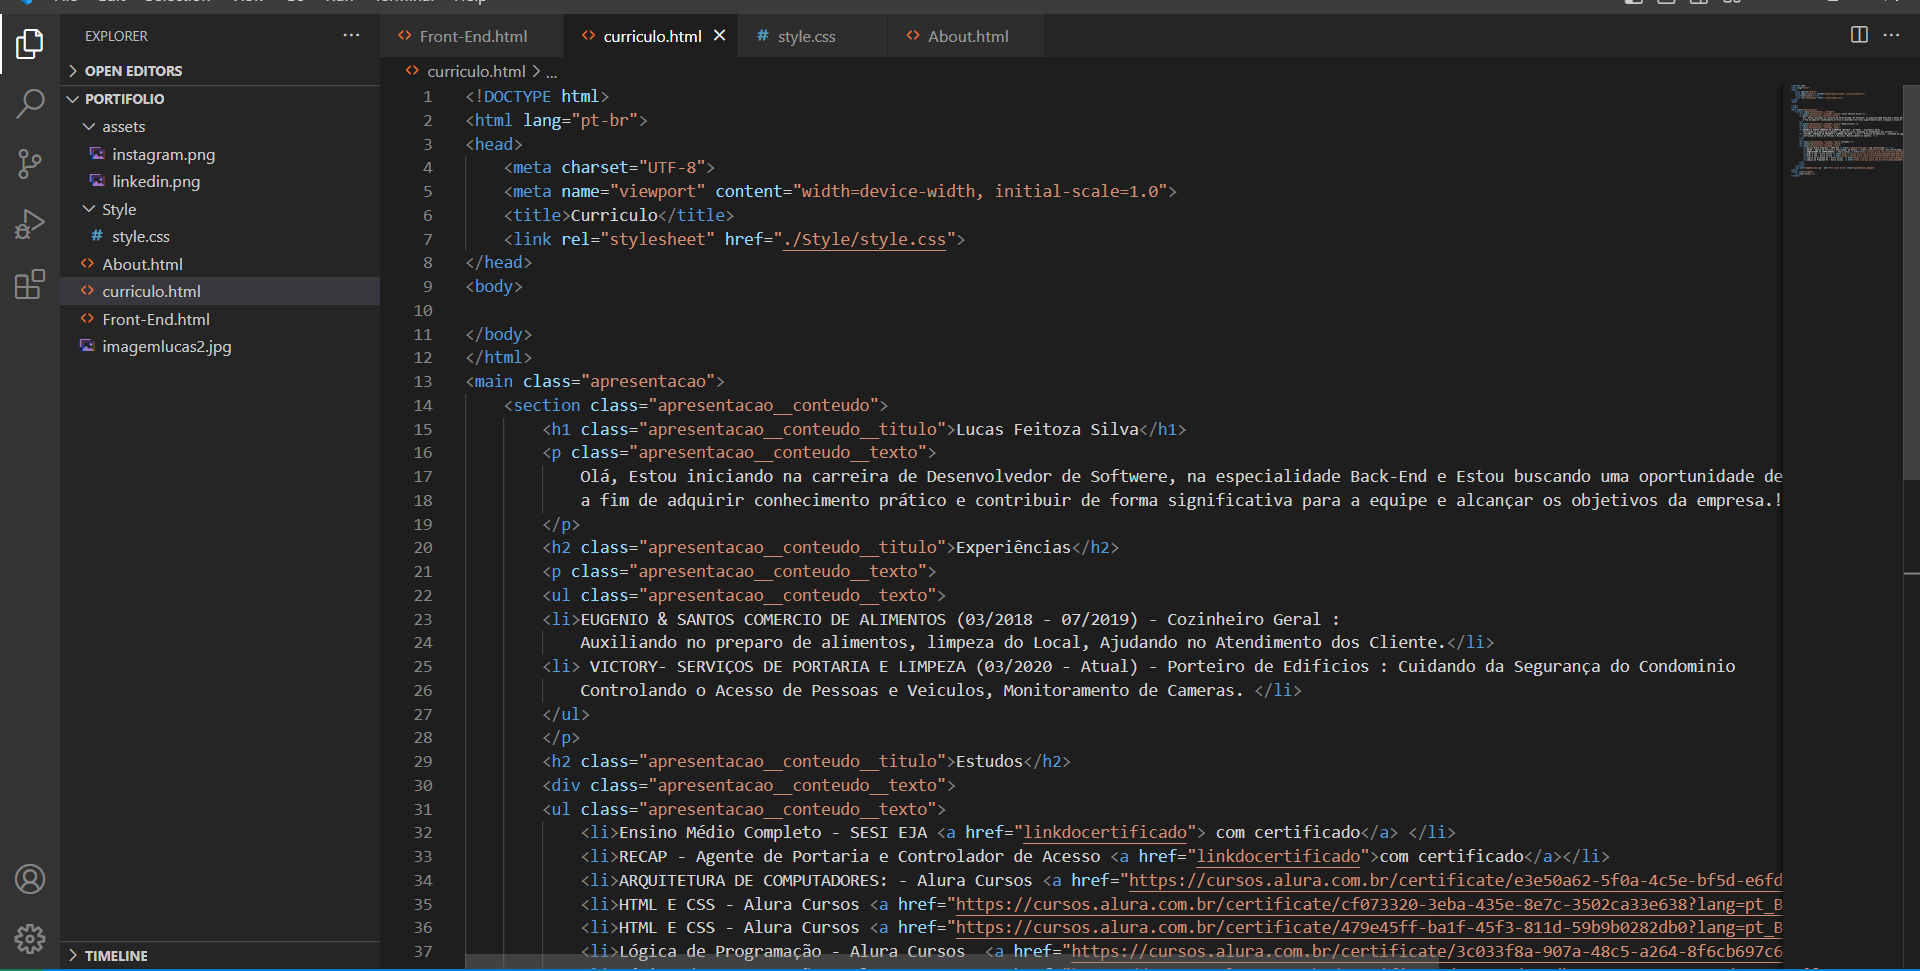Click line number 13 in the gutter

click(423, 381)
